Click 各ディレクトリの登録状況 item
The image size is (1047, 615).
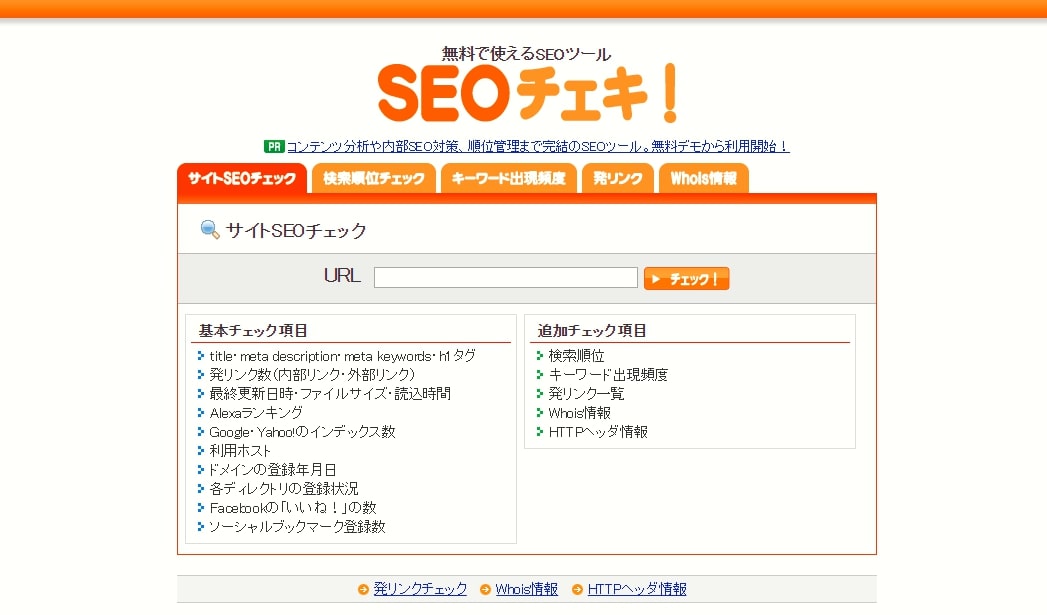point(284,489)
